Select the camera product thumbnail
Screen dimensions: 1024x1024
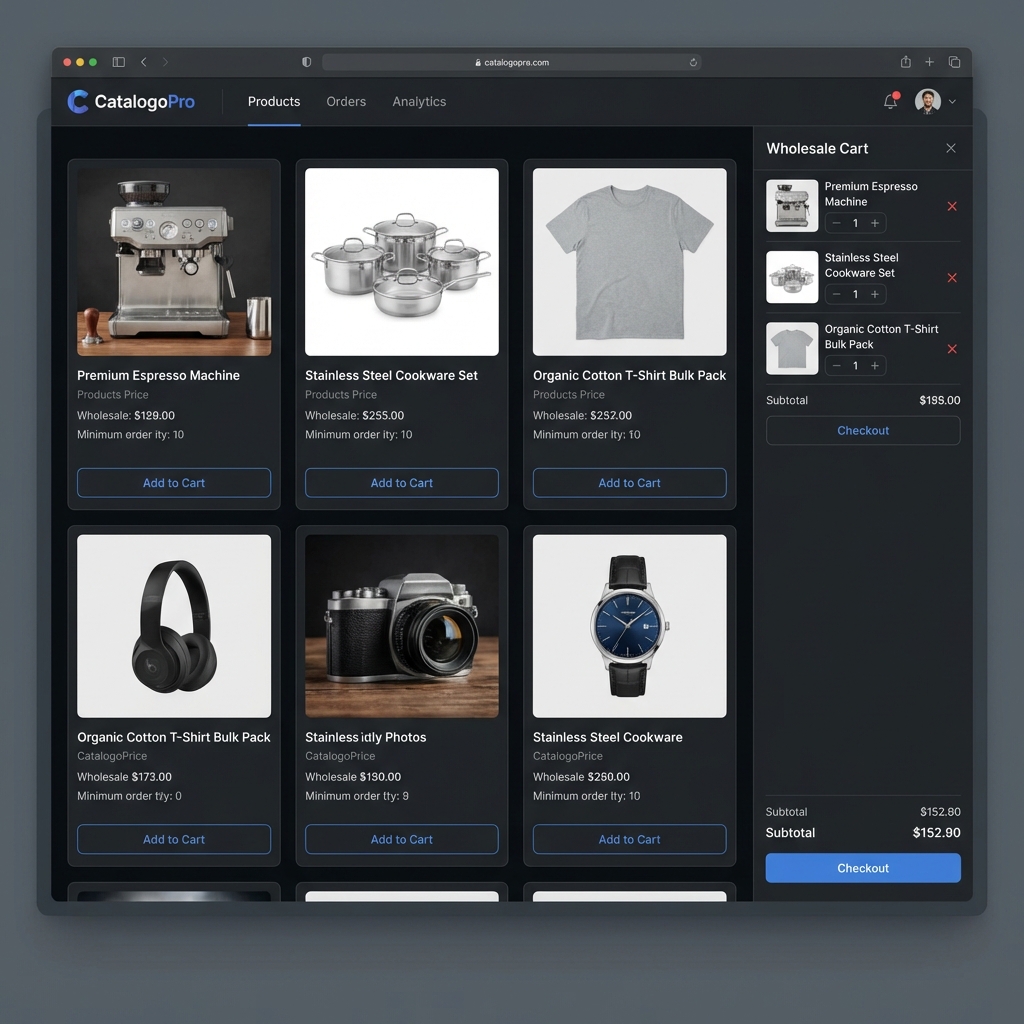coord(402,626)
